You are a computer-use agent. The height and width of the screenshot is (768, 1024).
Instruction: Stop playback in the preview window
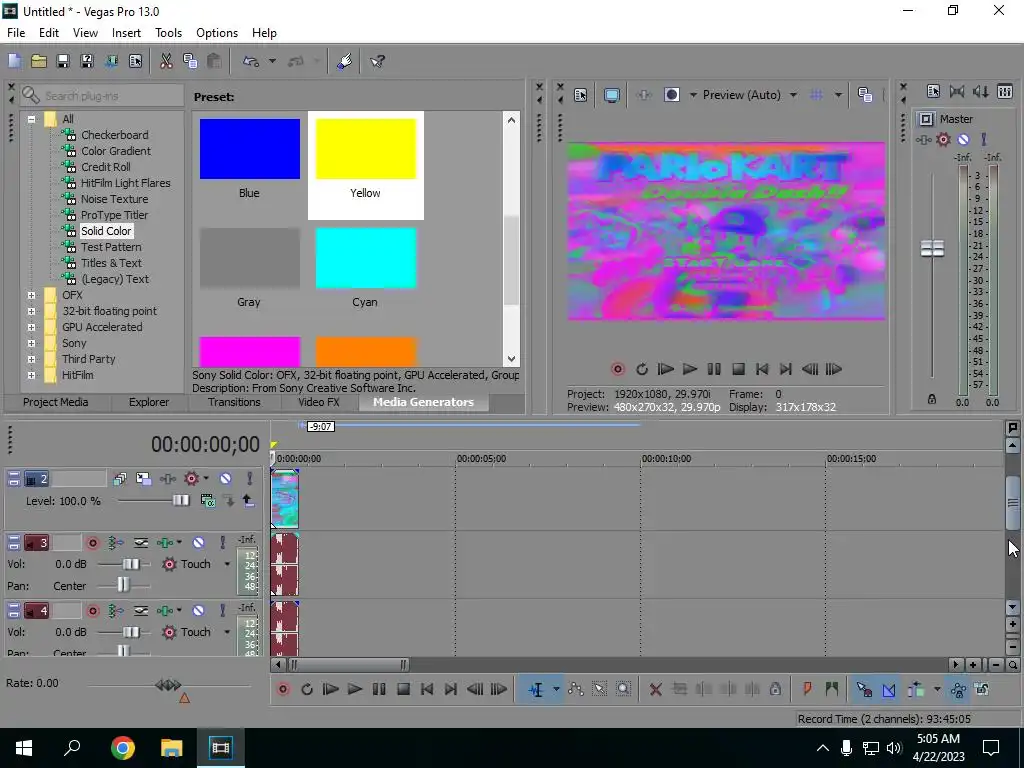[738, 369]
